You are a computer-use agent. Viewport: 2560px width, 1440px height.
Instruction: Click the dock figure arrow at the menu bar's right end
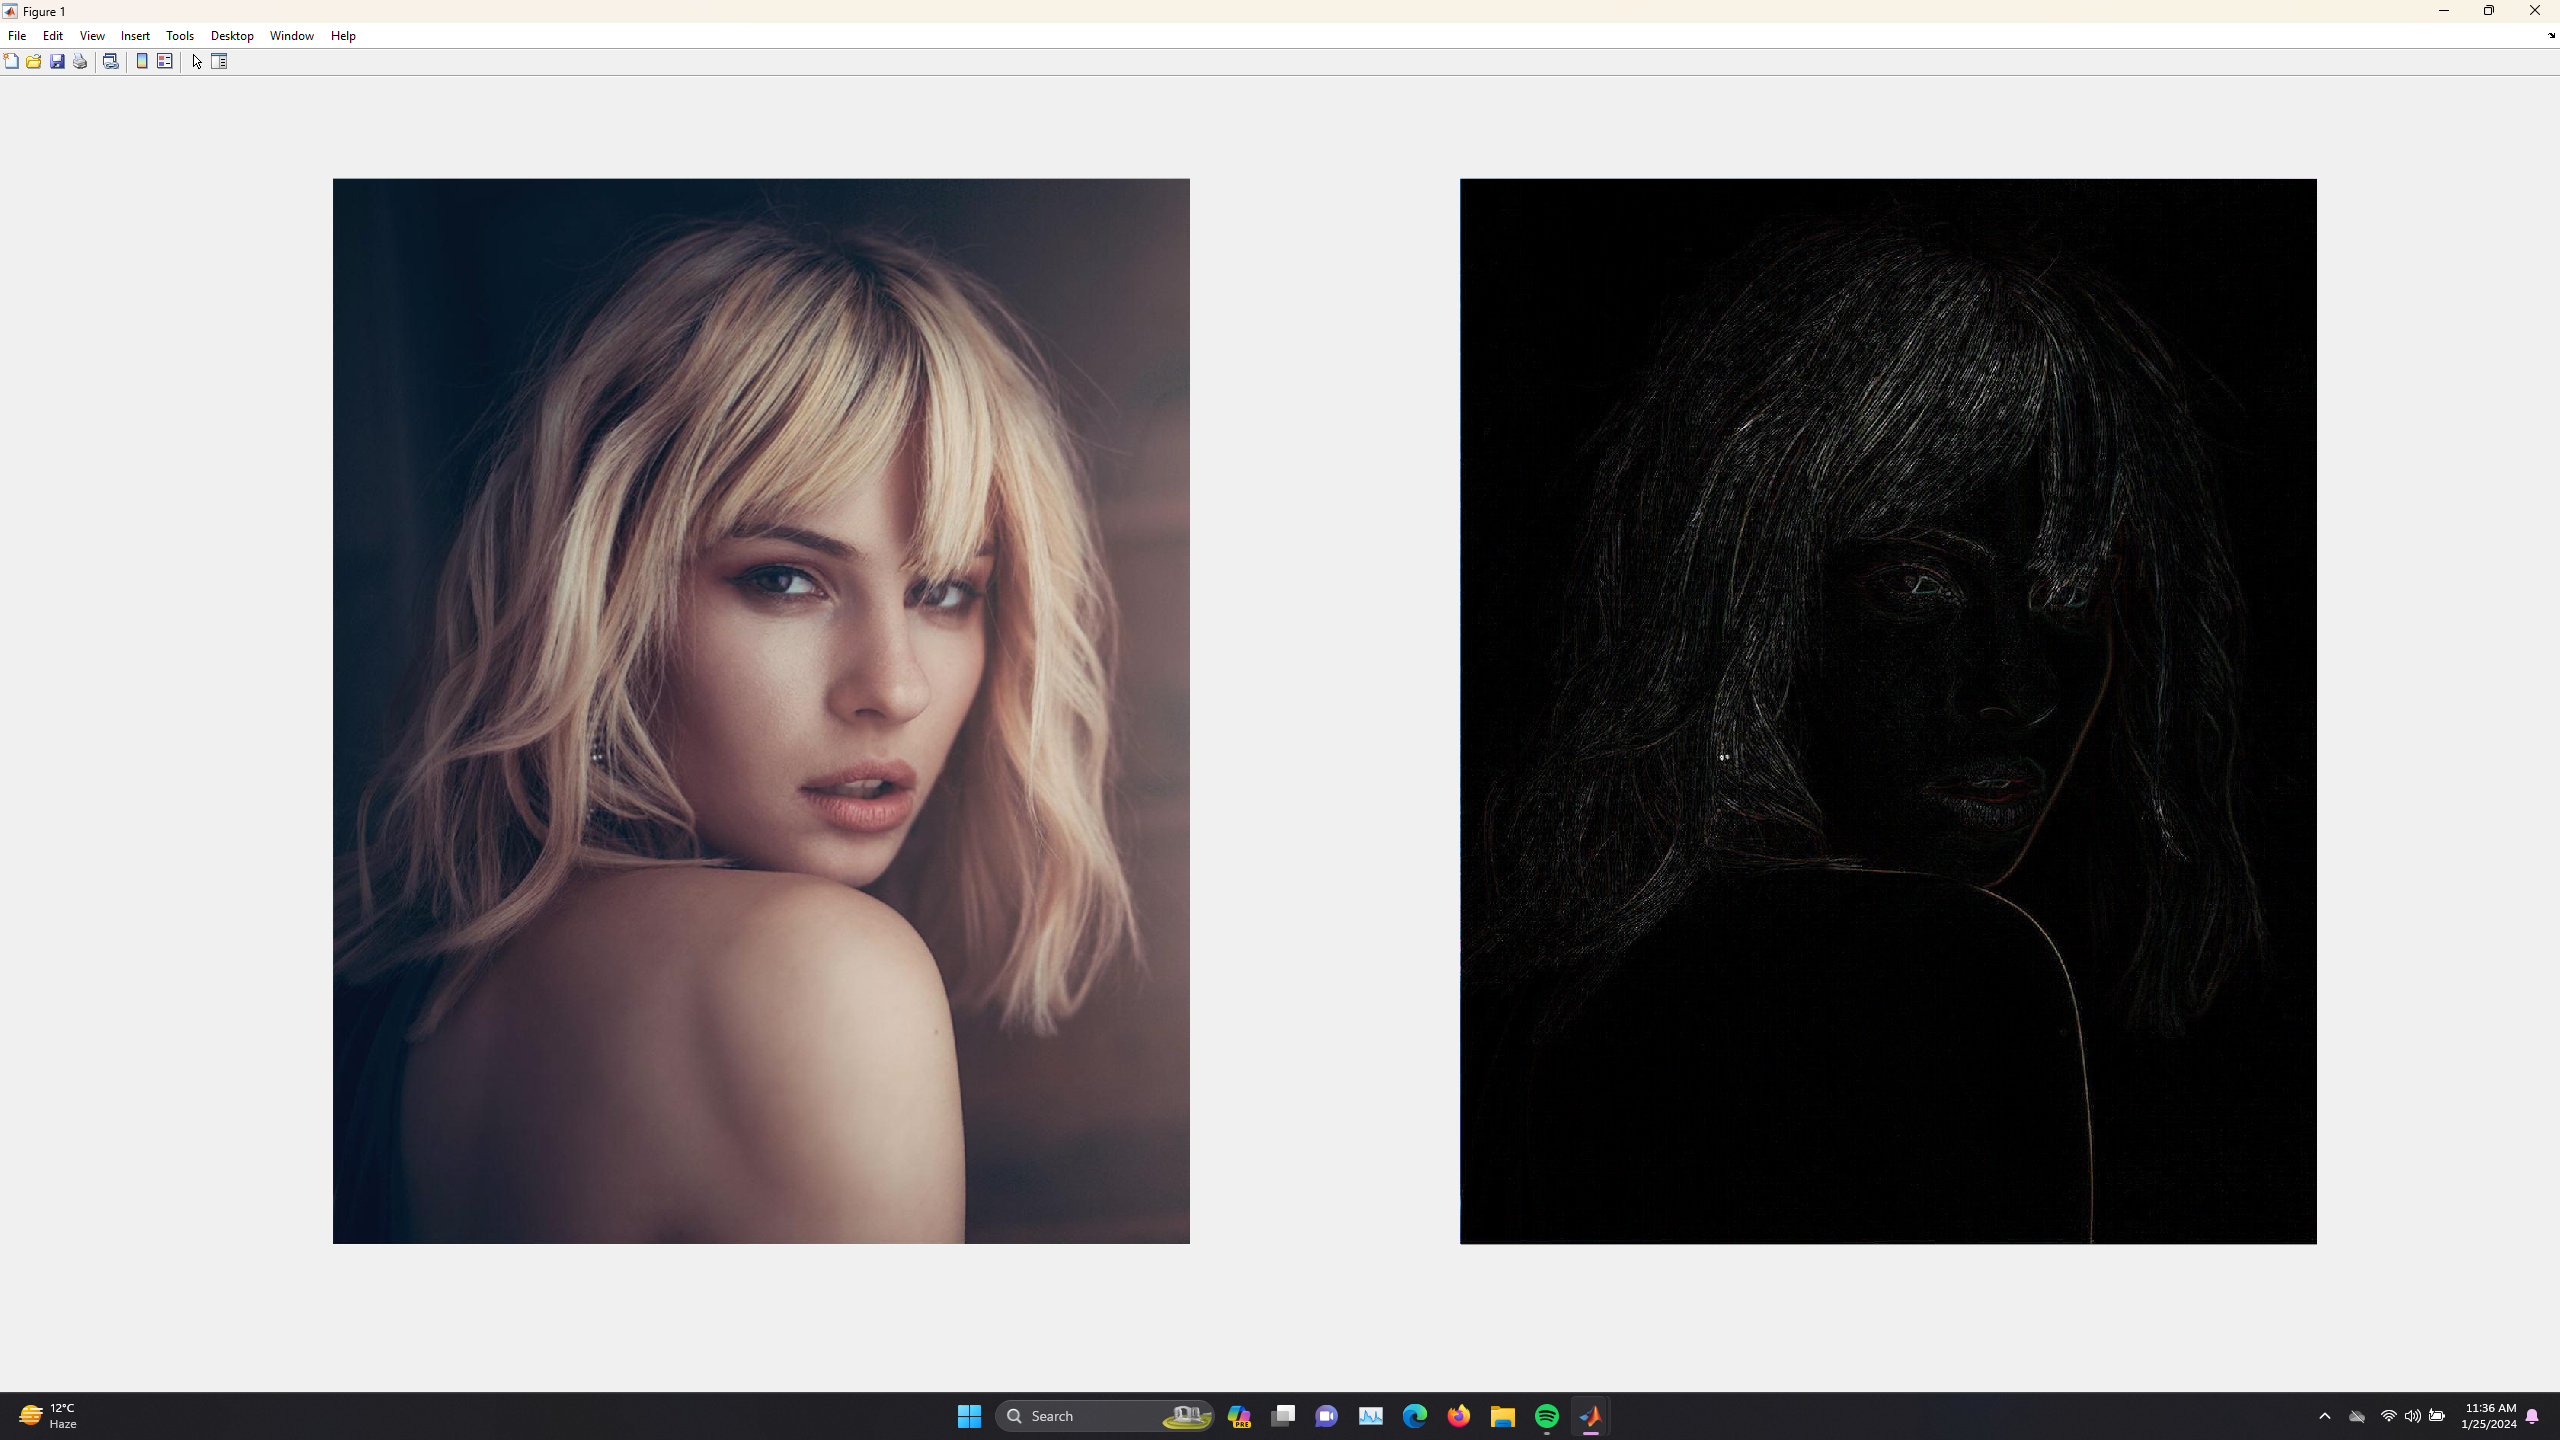2551,36
